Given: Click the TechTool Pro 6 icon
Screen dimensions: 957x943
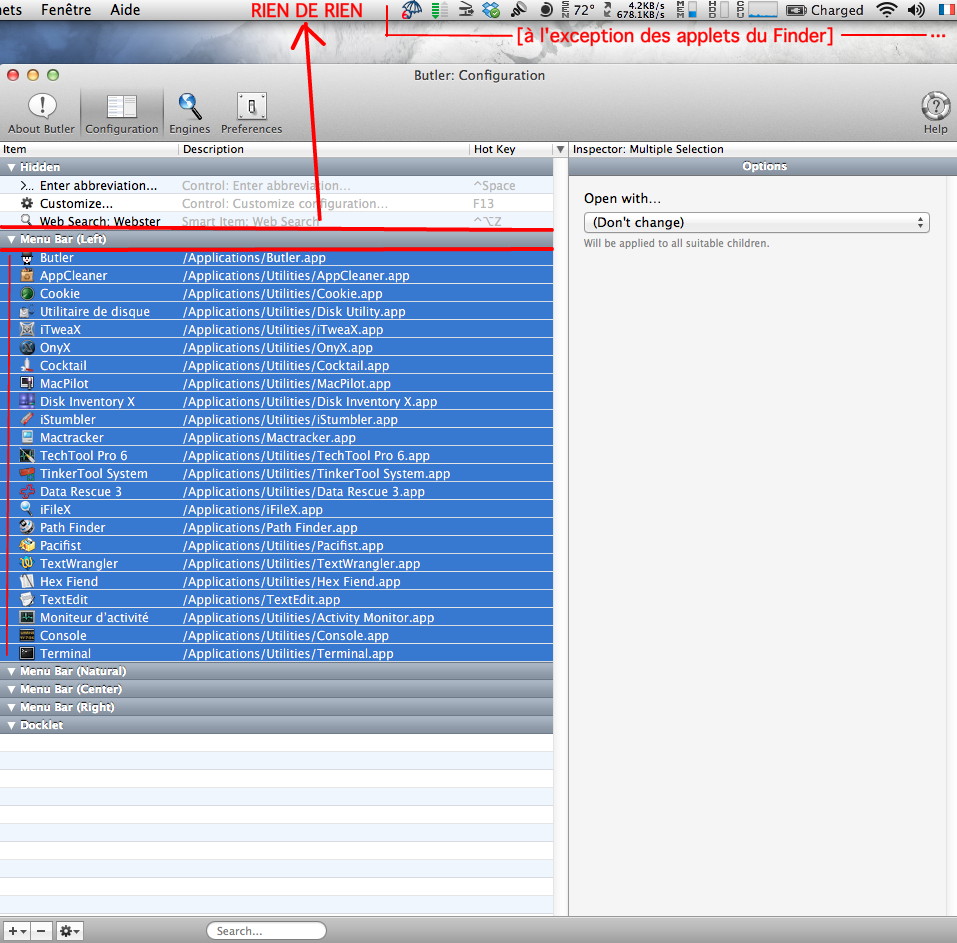Looking at the screenshot, I should point(28,456).
